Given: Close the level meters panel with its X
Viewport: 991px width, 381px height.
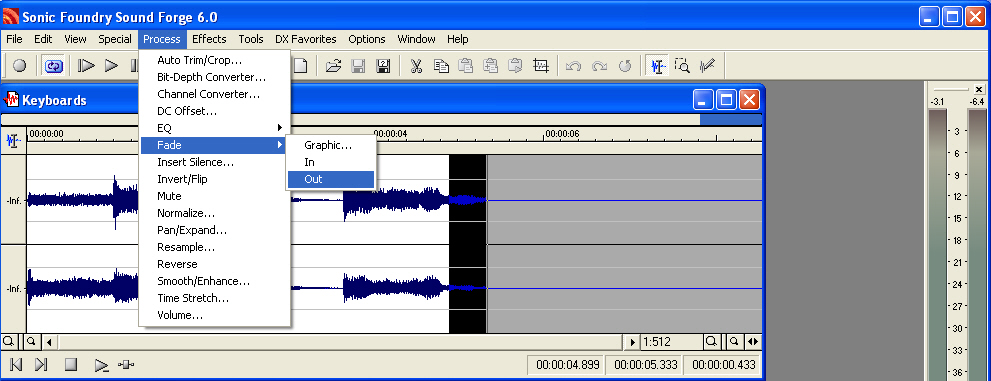Looking at the screenshot, I should click(x=979, y=90).
